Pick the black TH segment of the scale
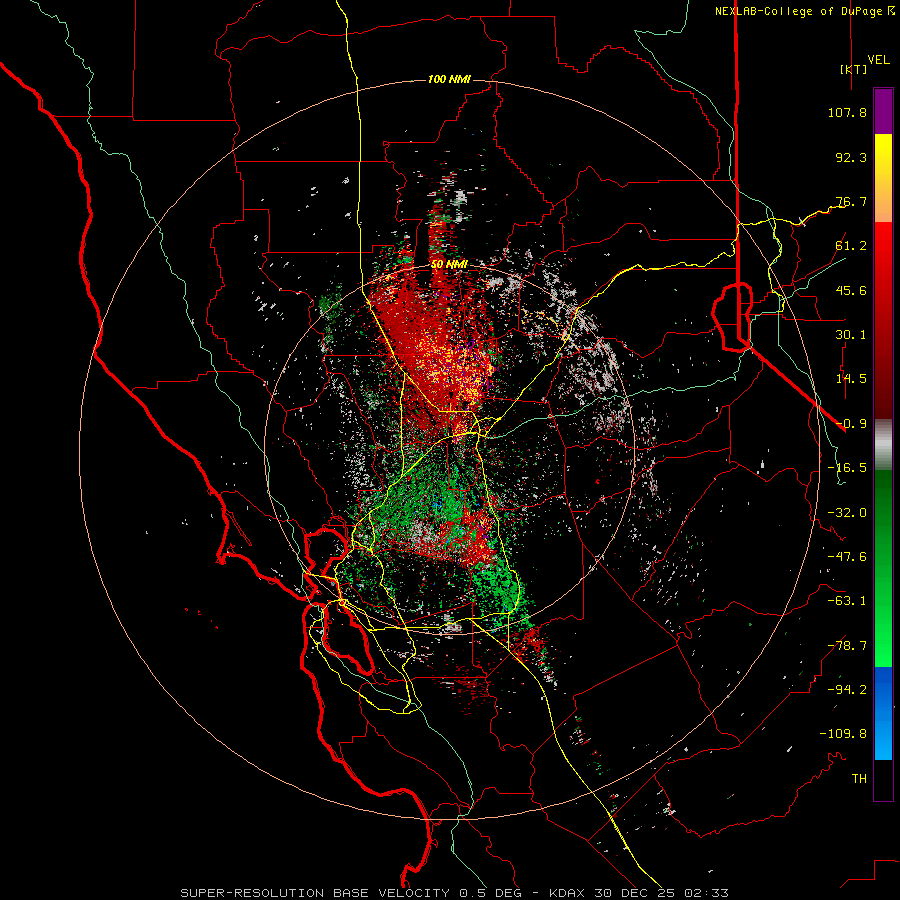 883,780
